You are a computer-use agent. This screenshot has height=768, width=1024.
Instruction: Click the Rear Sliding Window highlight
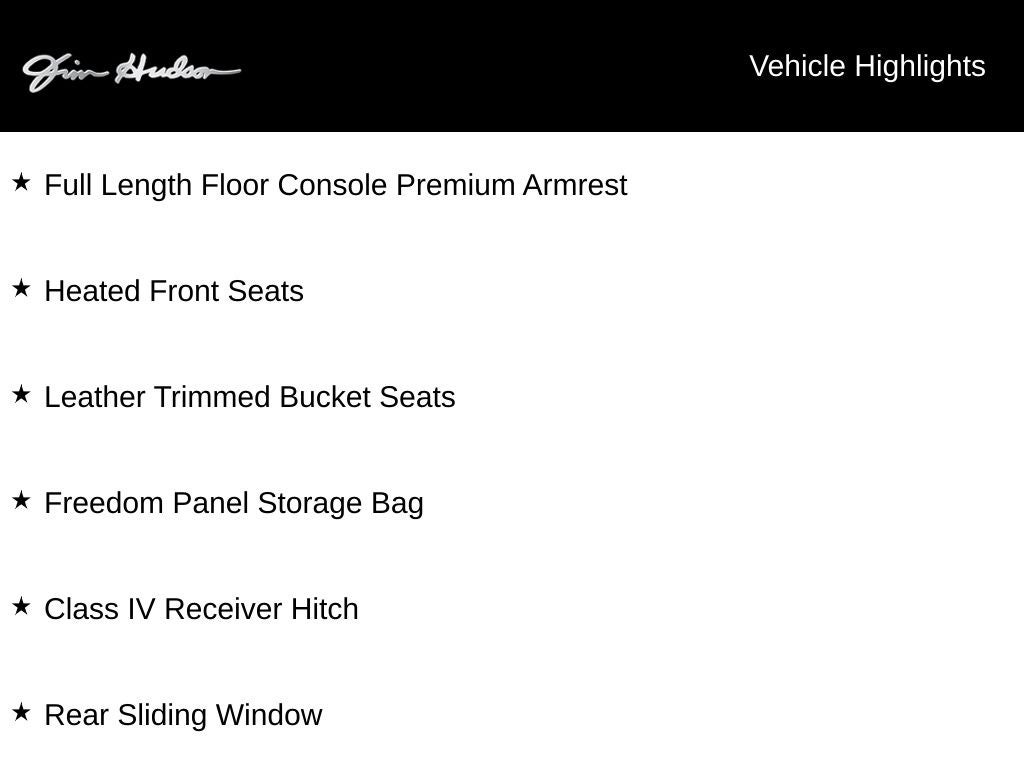point(183,715)
